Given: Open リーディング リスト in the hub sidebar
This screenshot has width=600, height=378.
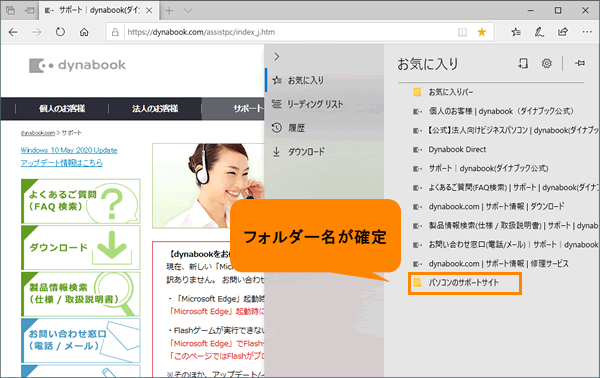Looking at the screenshot, I should coord(324,104).
